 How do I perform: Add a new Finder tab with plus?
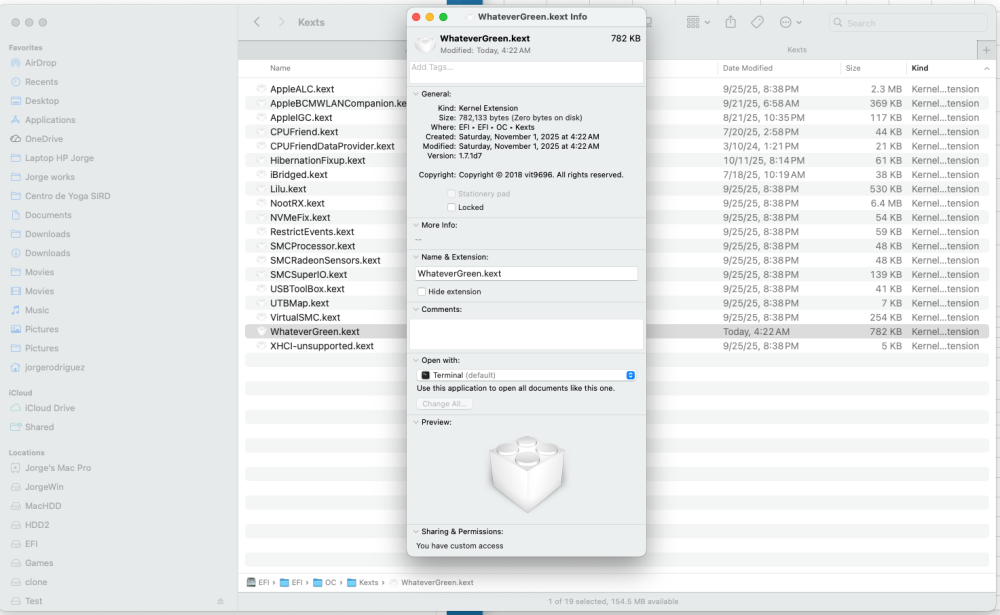986,50
